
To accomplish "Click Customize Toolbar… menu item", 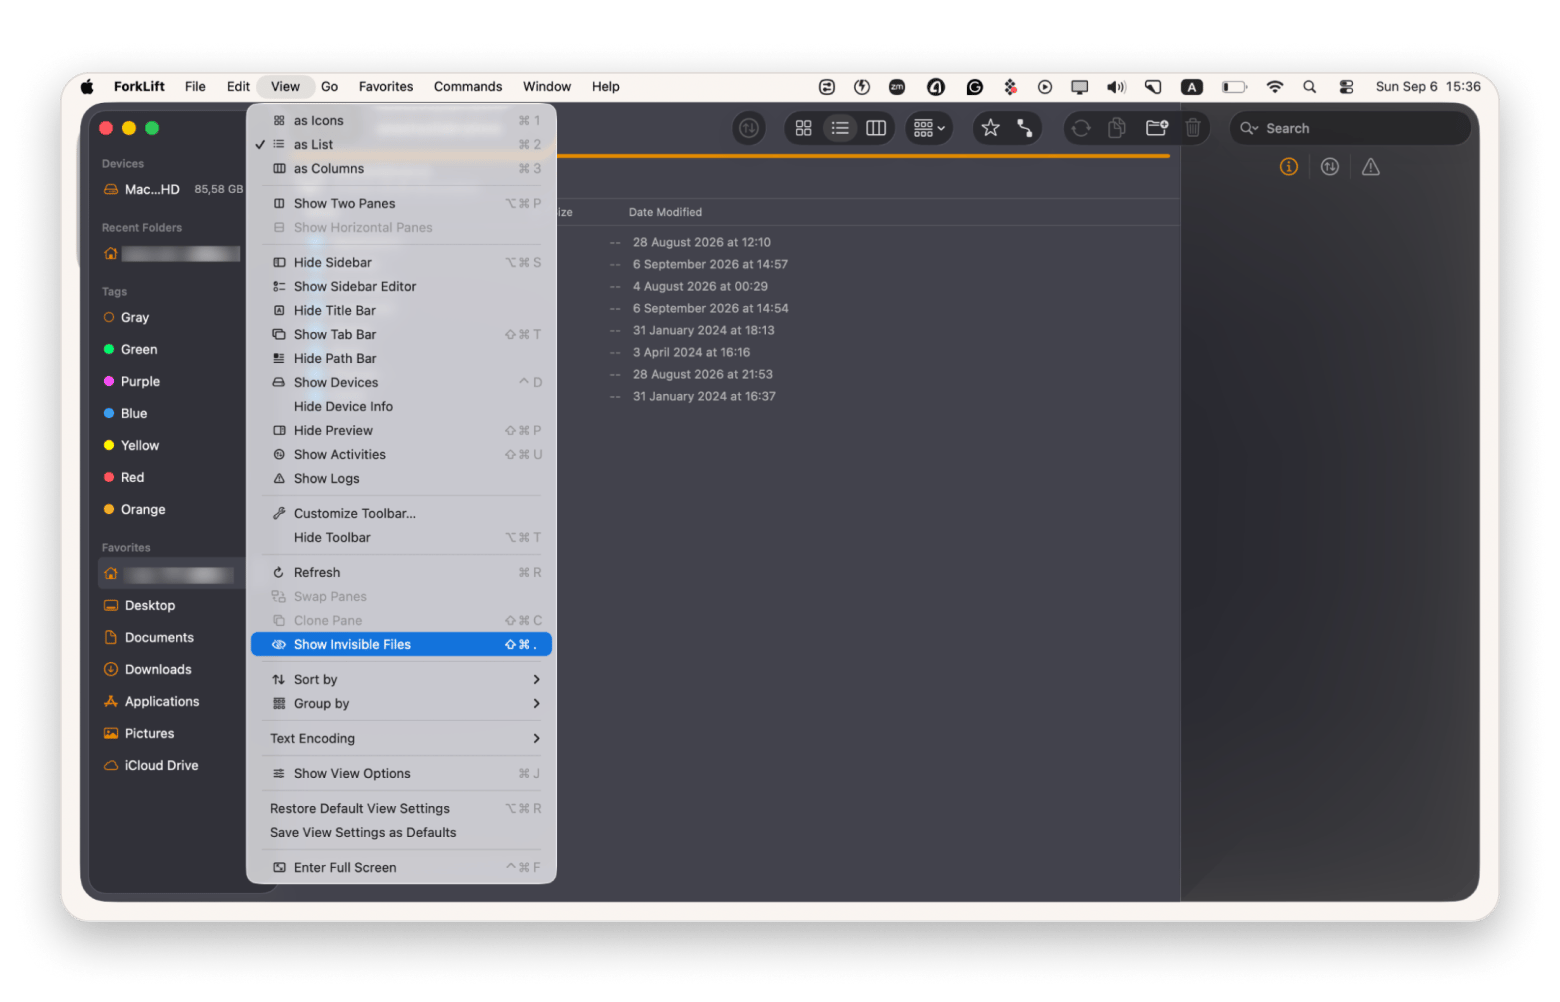I will point(401,514).
